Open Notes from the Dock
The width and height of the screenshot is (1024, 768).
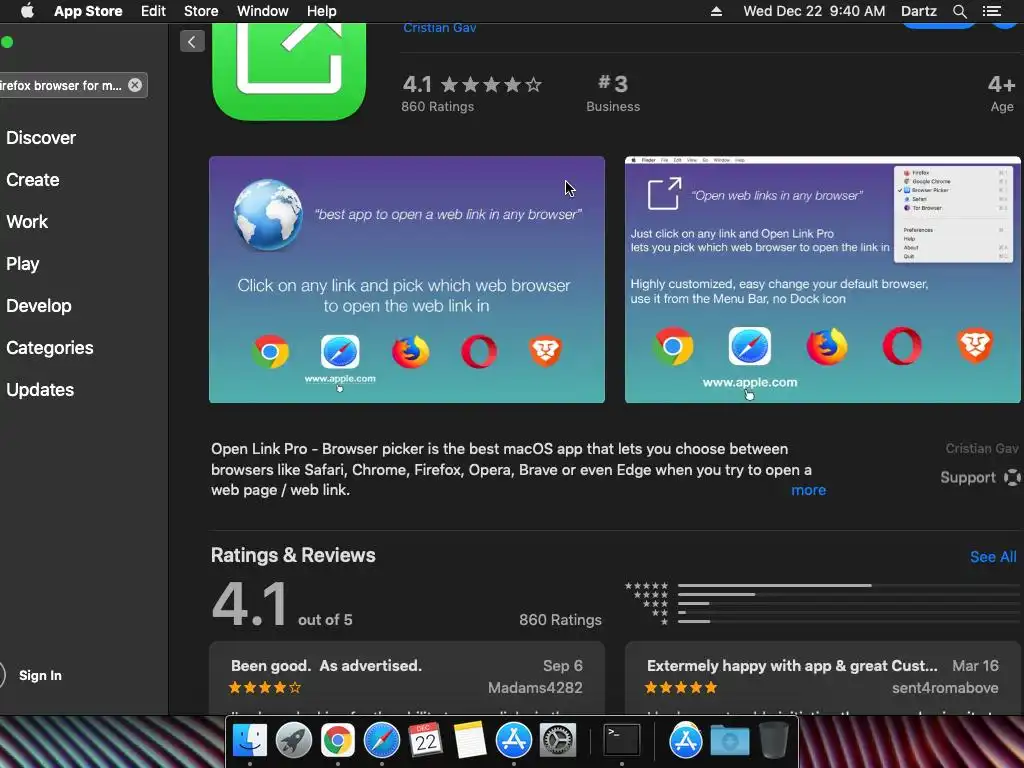pos(470,741)
